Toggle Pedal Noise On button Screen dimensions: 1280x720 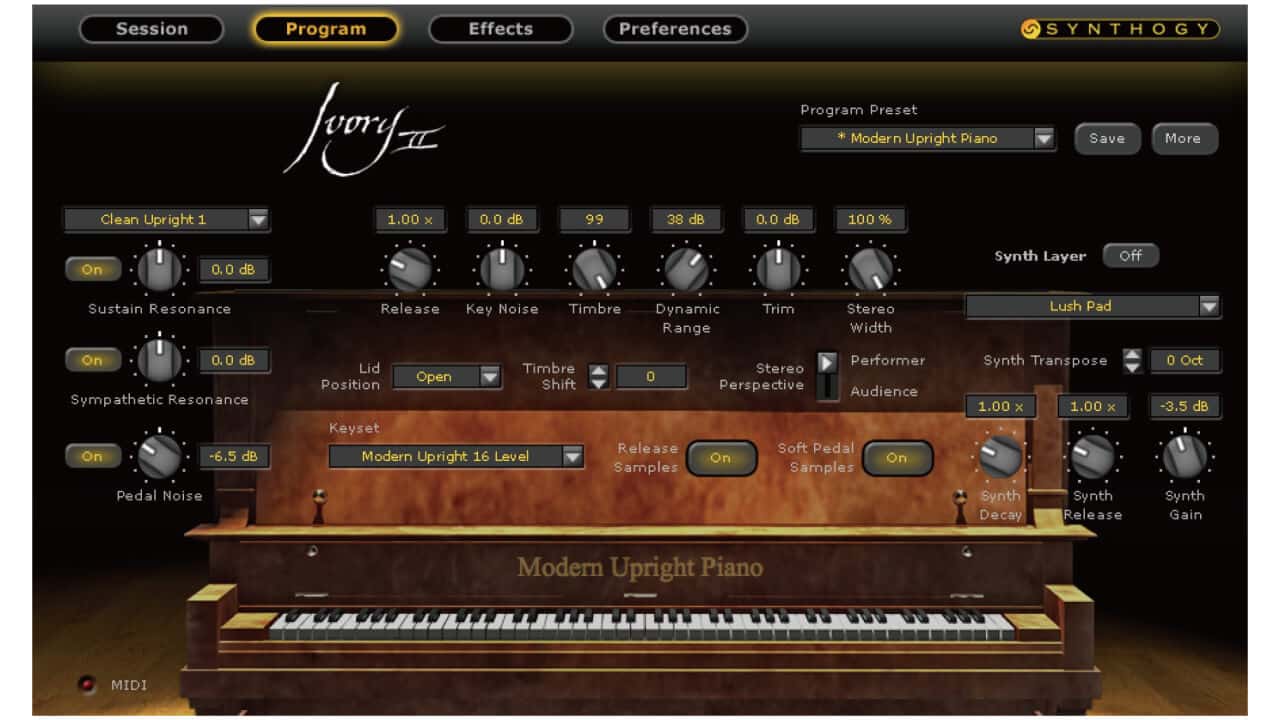tap(92, 456)
